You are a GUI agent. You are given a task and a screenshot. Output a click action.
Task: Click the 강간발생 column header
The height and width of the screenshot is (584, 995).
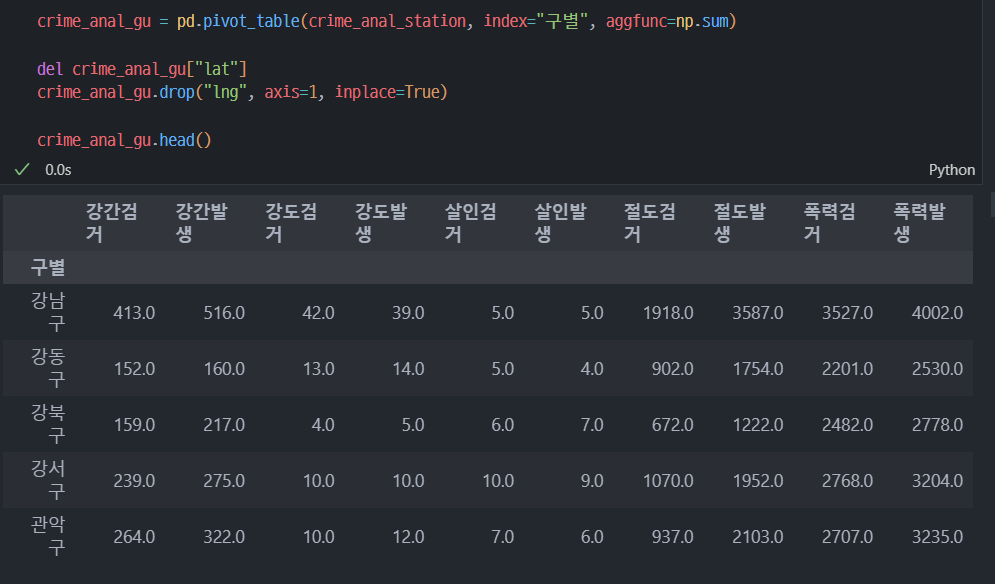(x=201, y=223)
